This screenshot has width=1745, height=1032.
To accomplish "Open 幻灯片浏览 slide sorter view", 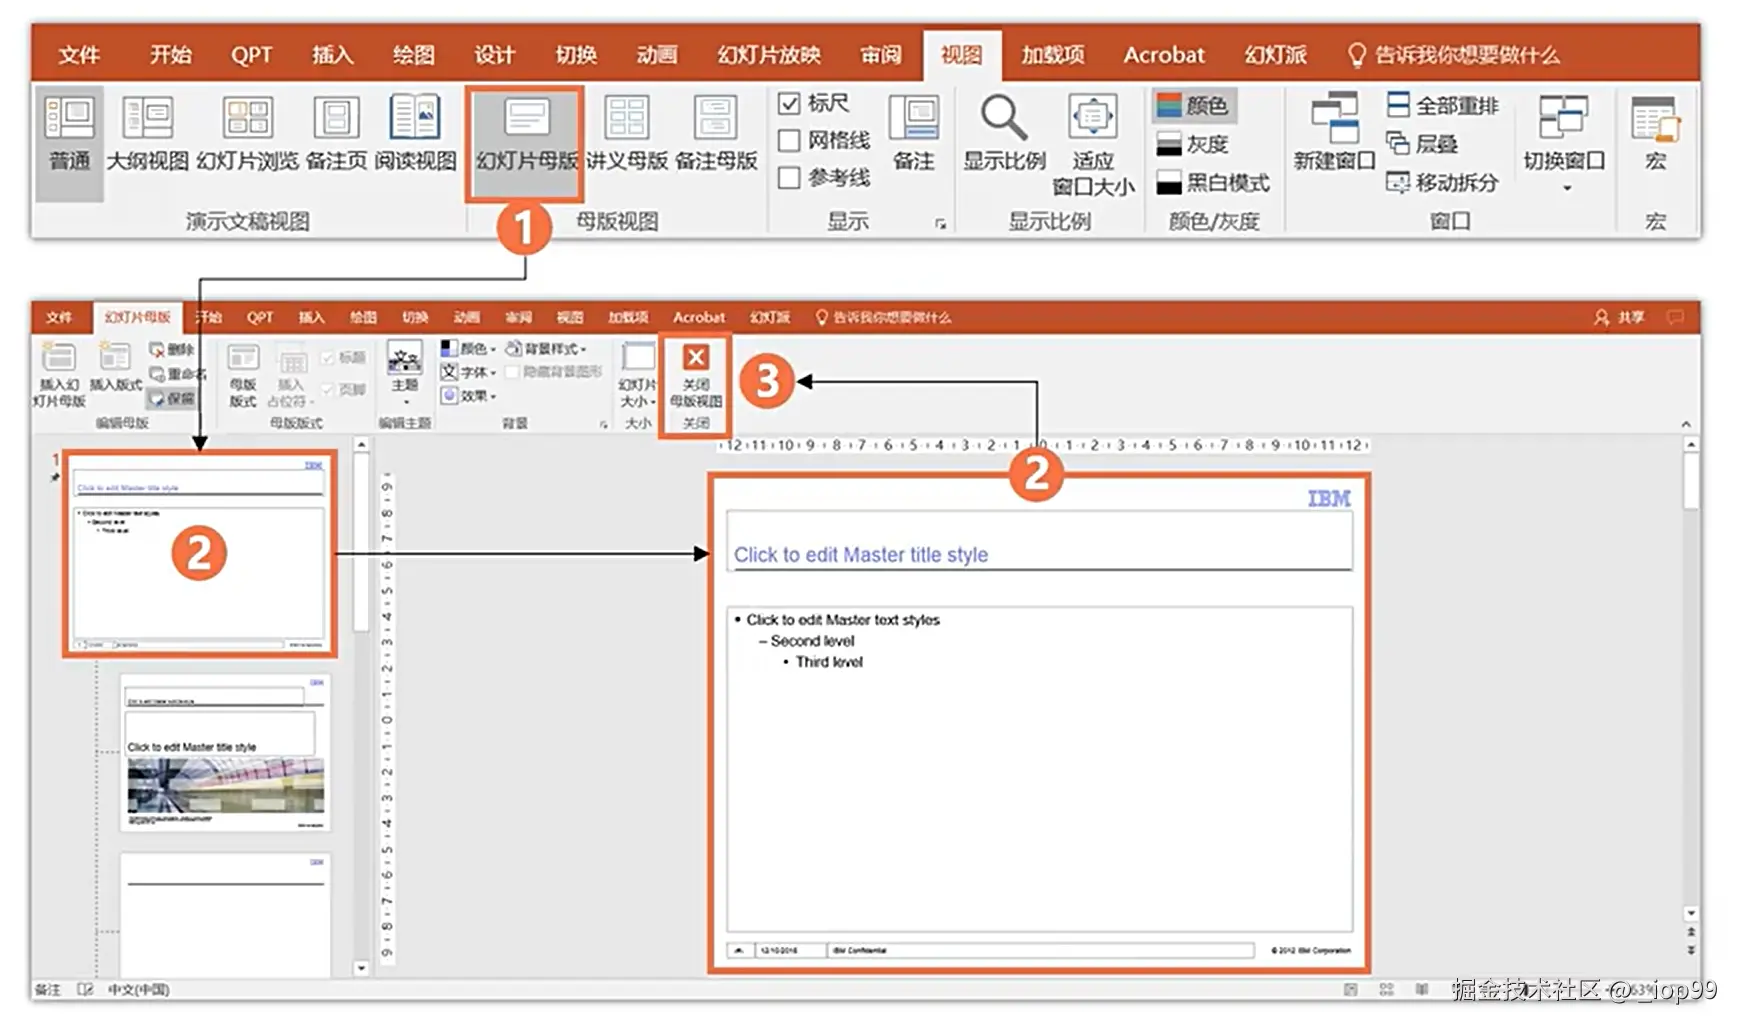I will 247,134.
